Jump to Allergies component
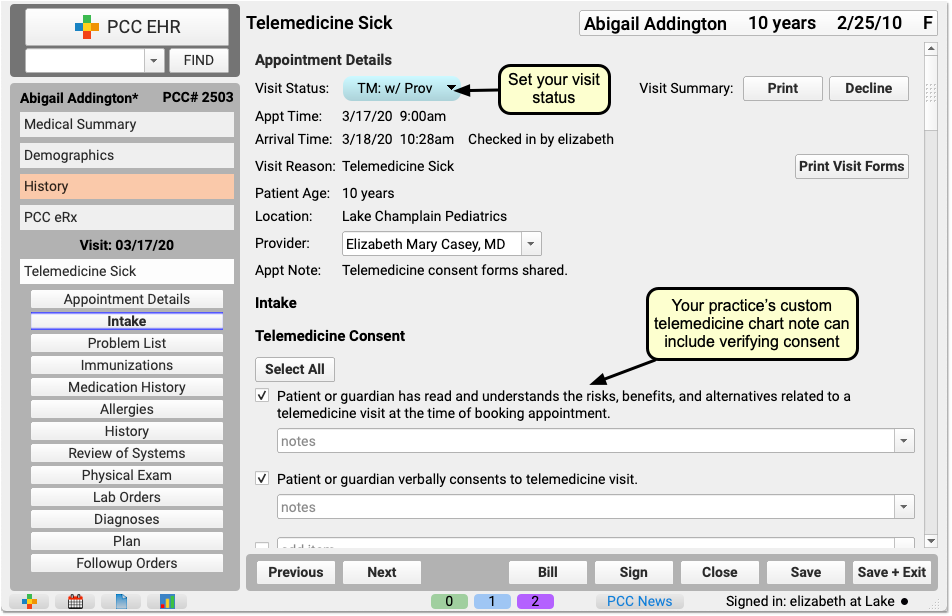The width and height of the screenshot is (952, 616). [x=127, y=409]
